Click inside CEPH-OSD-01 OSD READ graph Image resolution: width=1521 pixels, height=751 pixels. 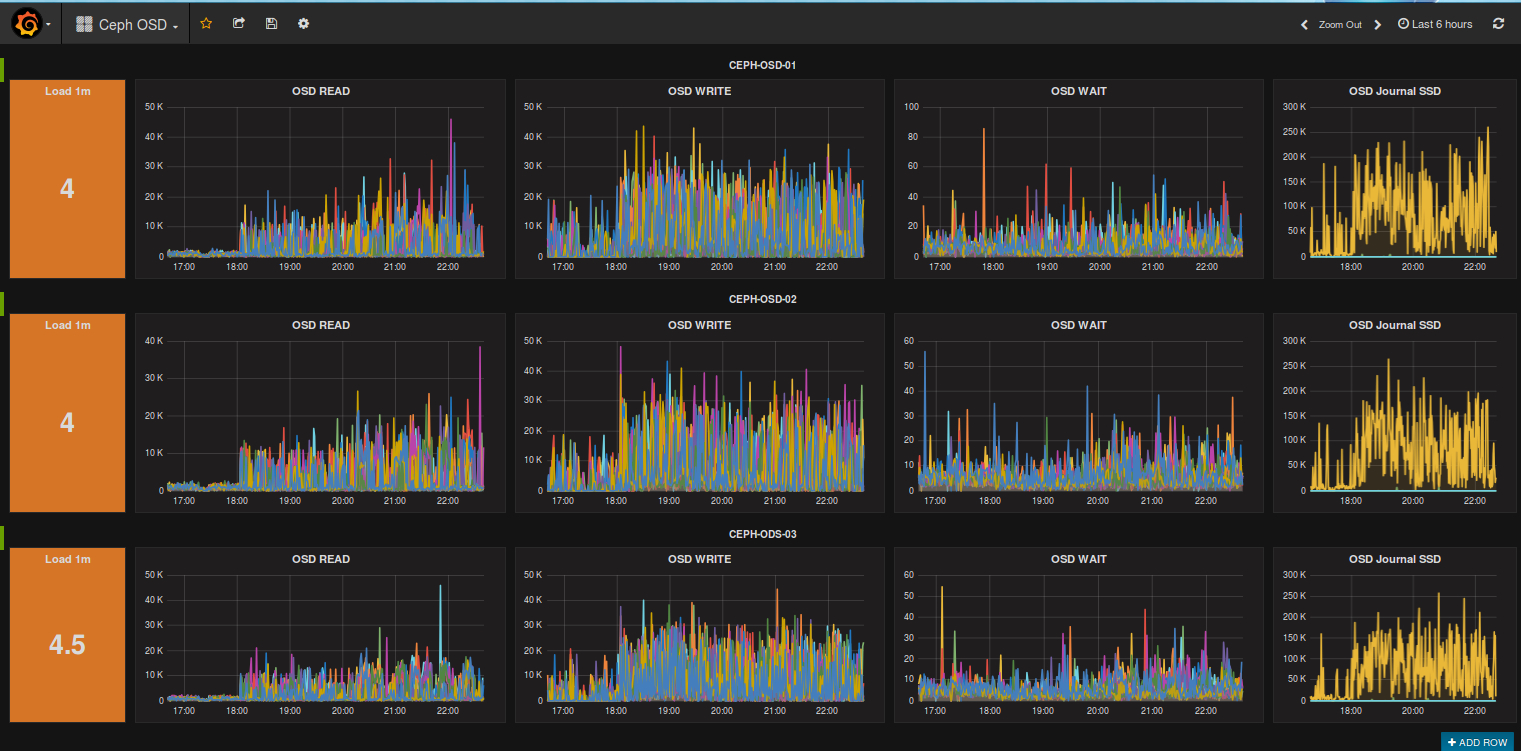325,181
